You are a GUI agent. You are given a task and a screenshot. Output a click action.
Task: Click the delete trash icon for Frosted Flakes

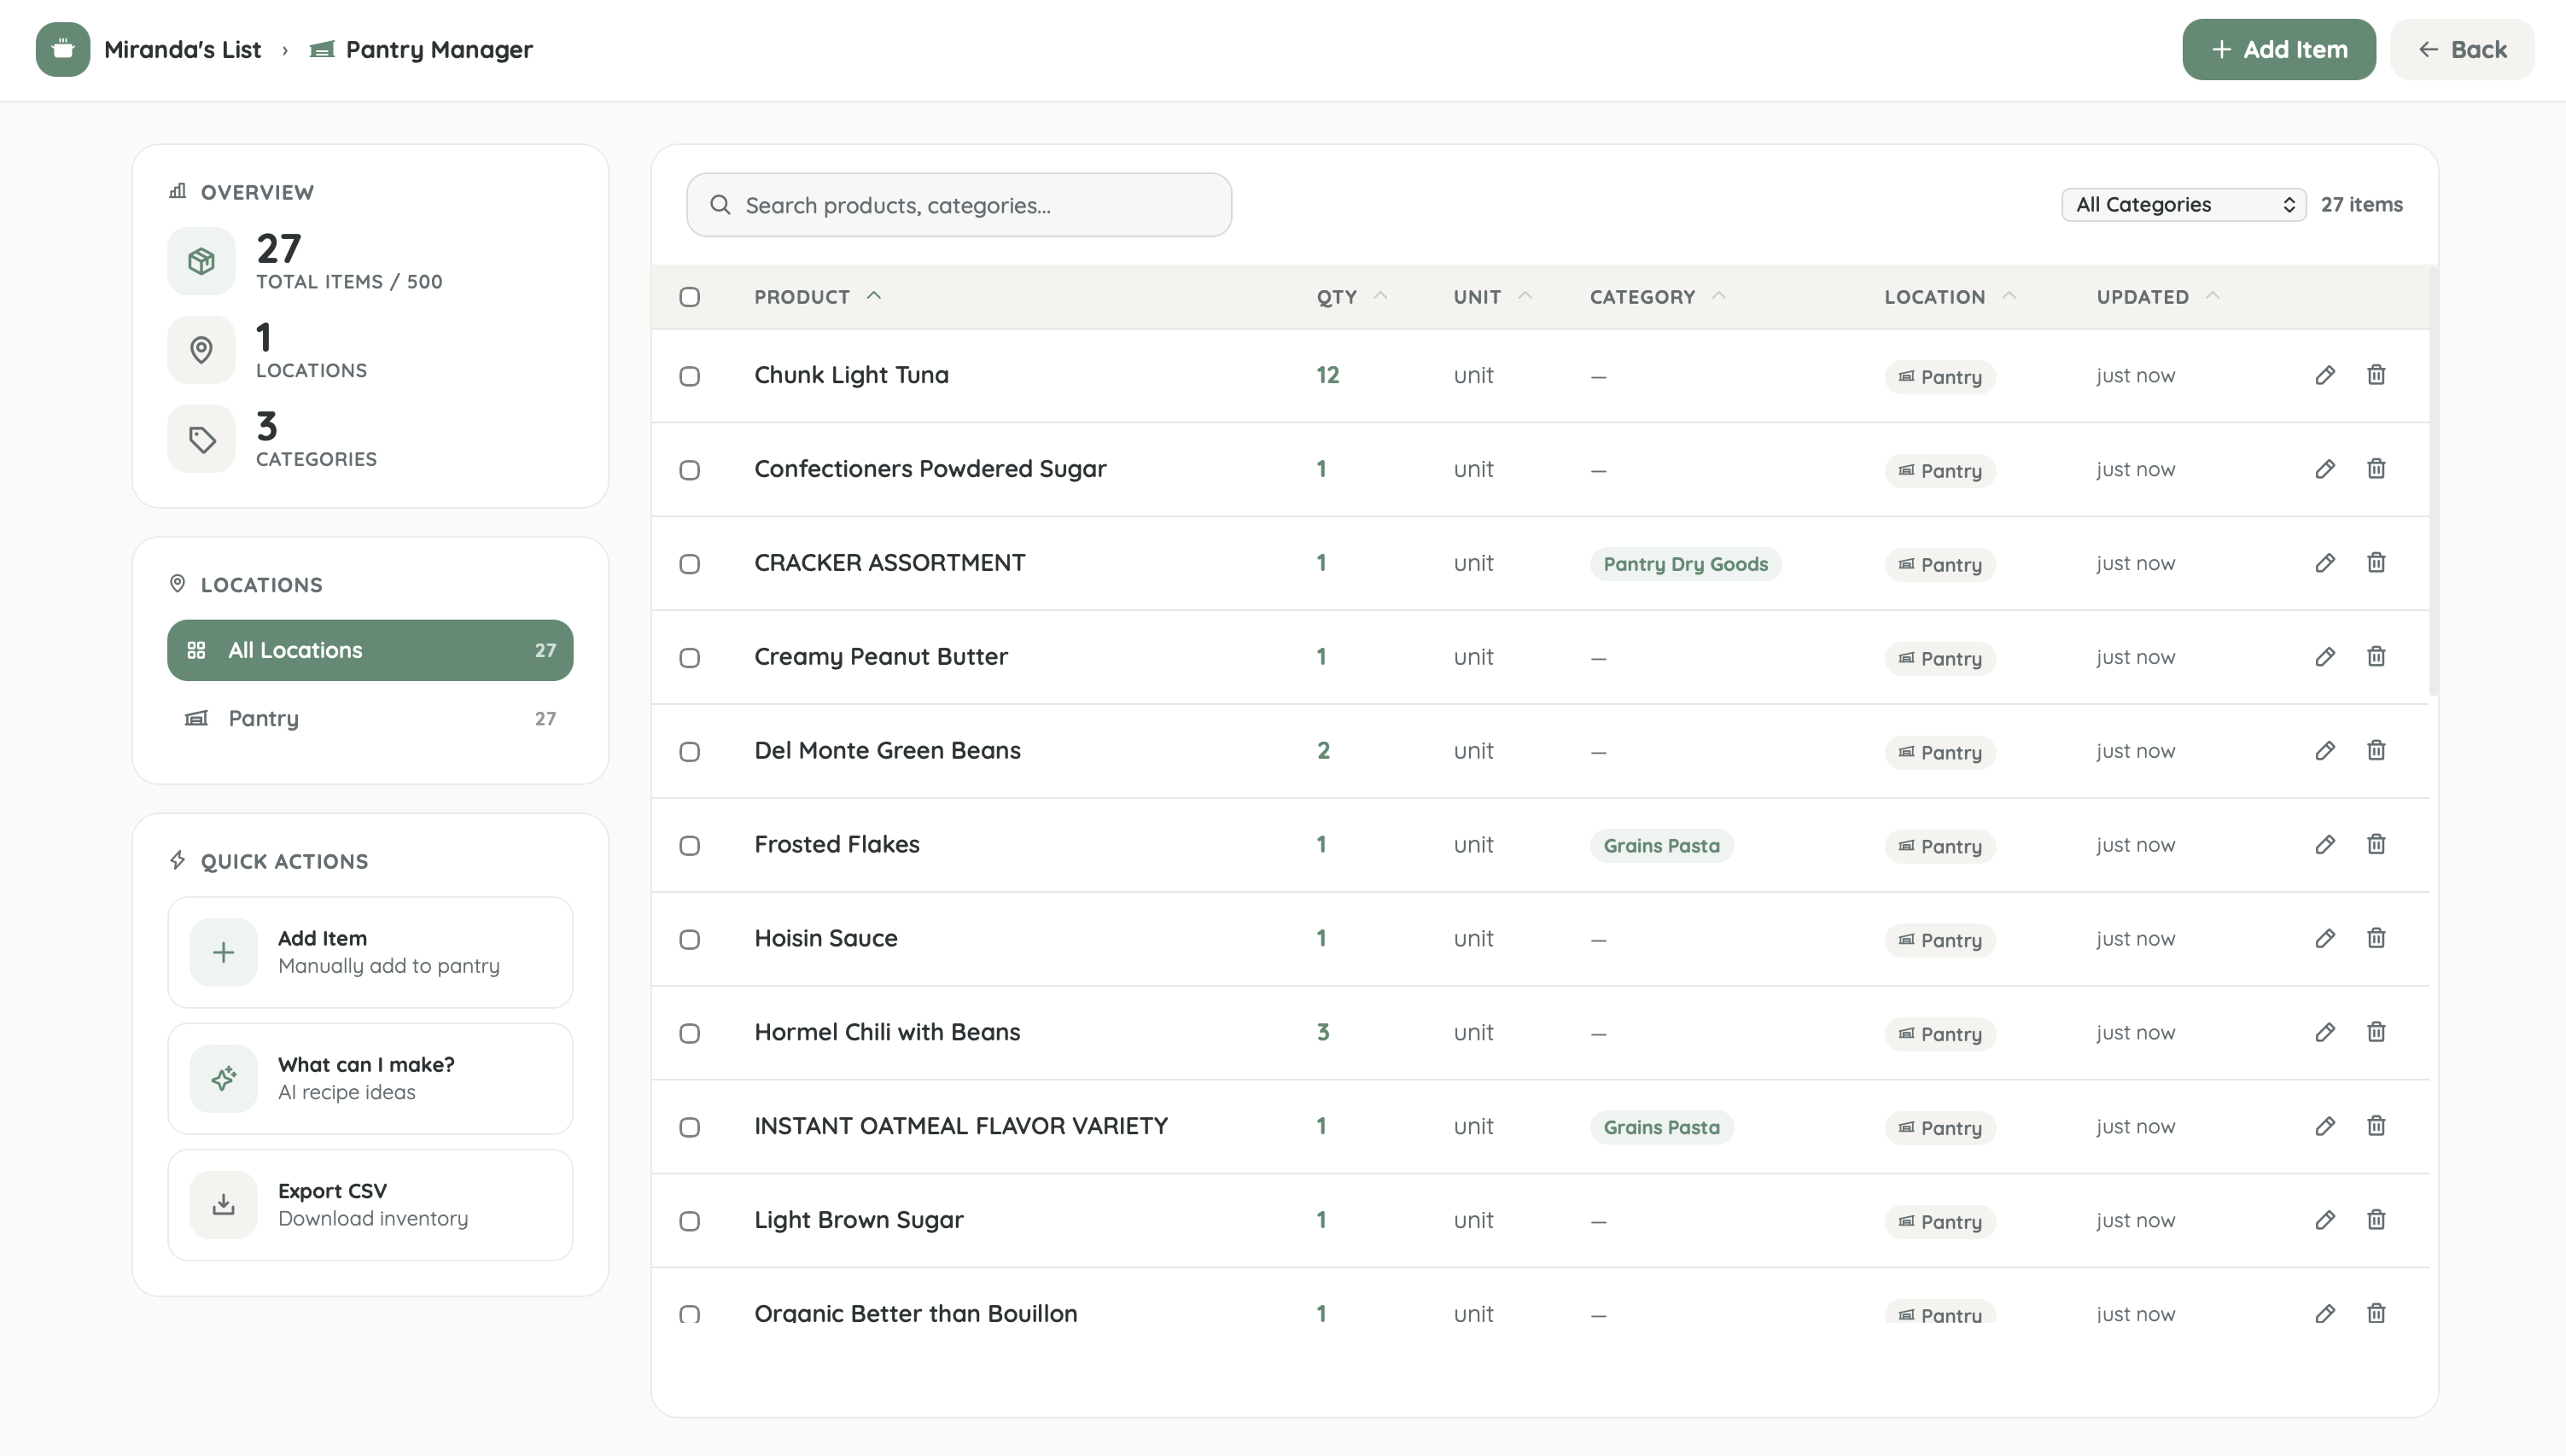(x=2377, y=844)
